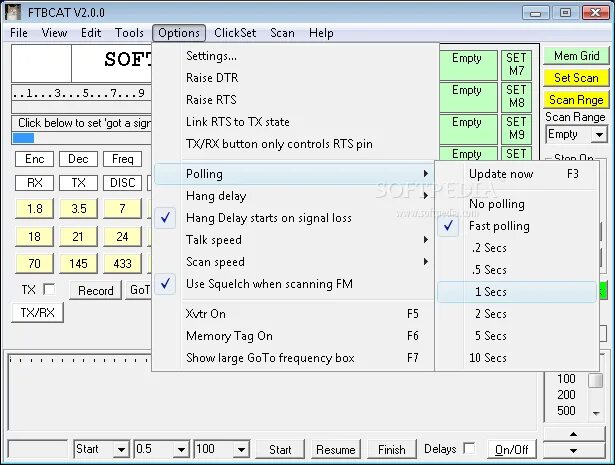The height and width of the screenshot is (465, 615).
Task: Click the FTBCAT cat icon in title bar
Action: click(13, 12)
